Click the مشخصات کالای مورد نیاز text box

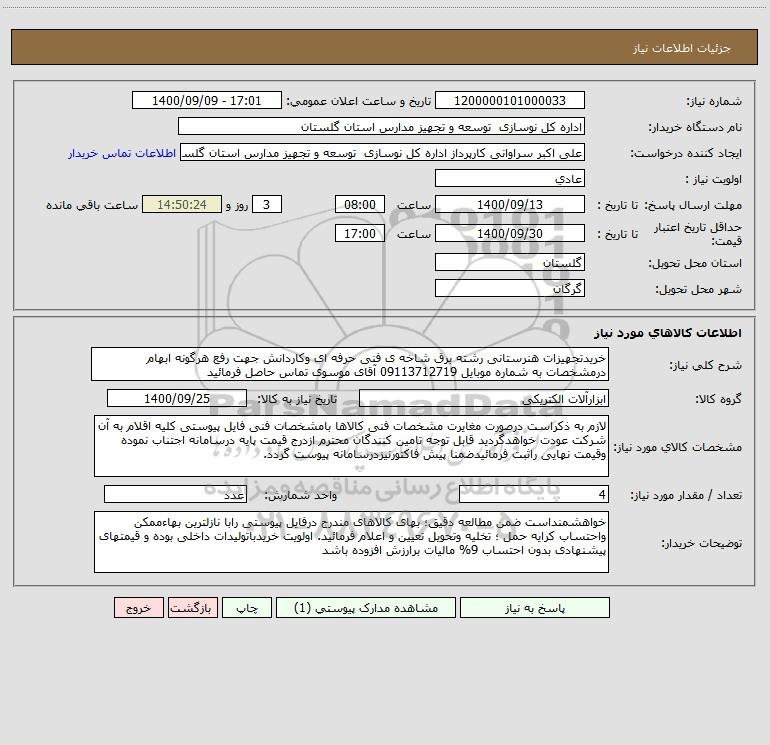pos(351,446)
